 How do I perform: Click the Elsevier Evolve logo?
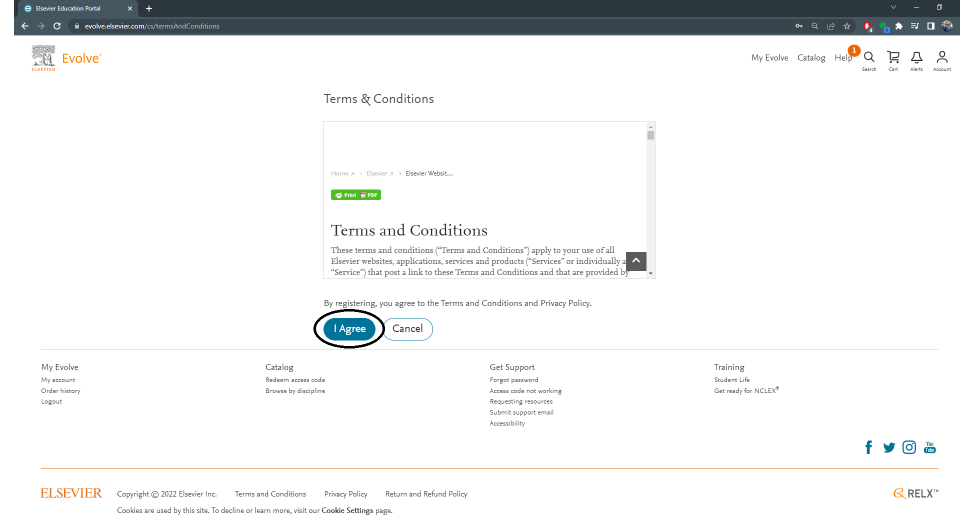[x=66, y=58]
